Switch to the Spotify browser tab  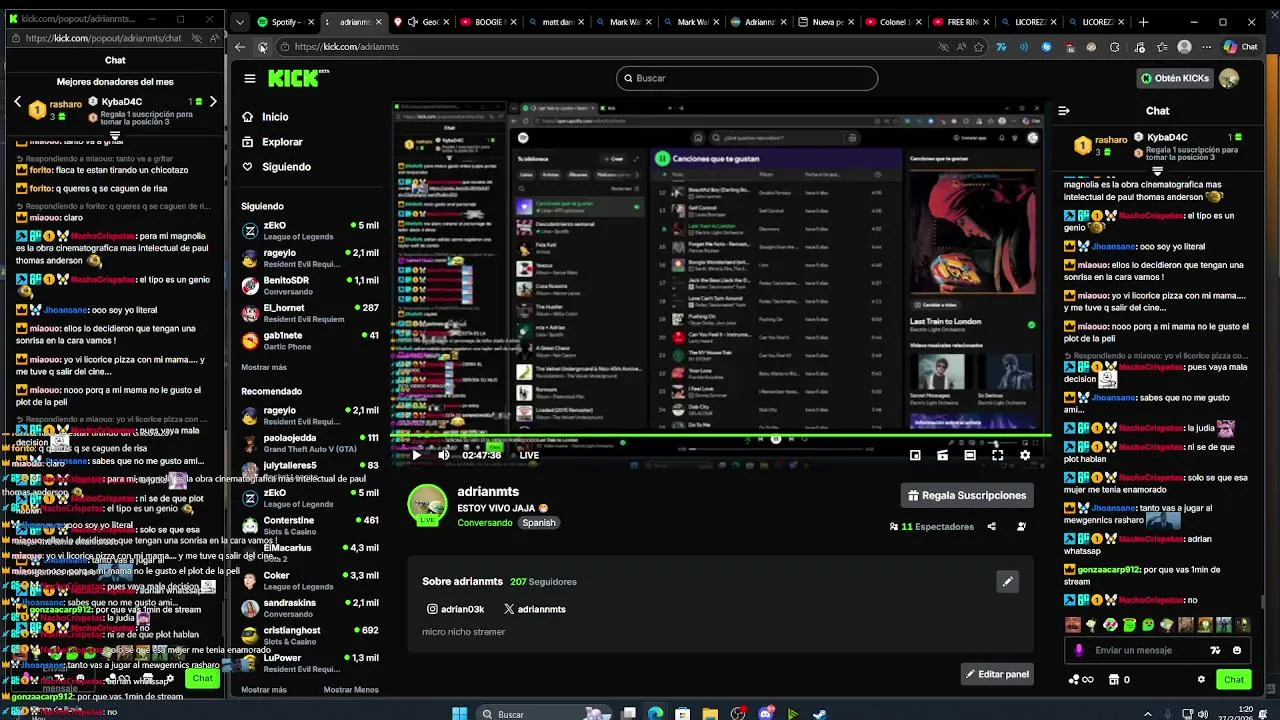pos(285,22)
